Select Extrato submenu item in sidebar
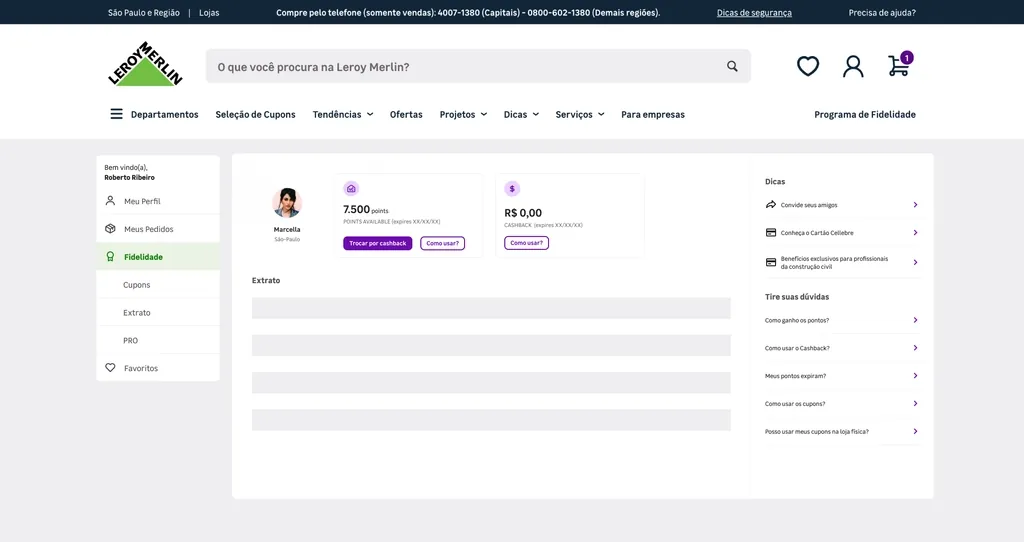The image size is (1024, 542). click(x=158, y=312)
